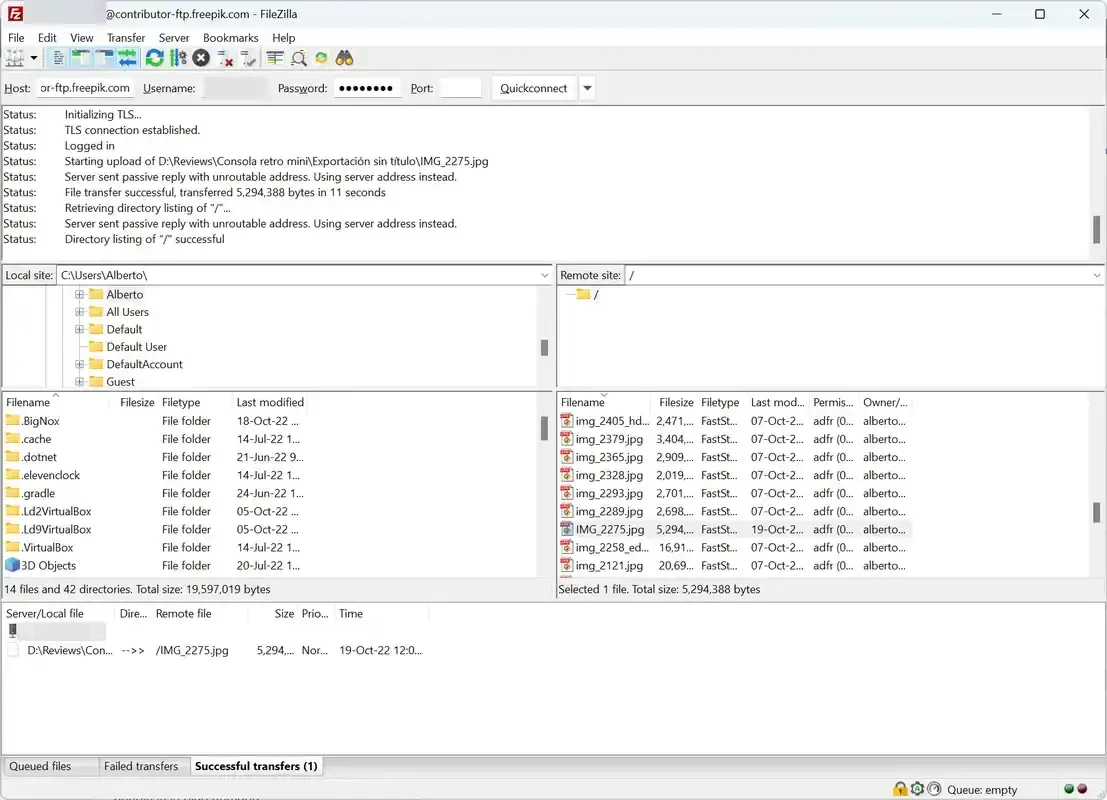The height and width of the screenshot is (800, 1107).
Task: Toggle synchronized browsing icon
Action: (x=321, y=59)
